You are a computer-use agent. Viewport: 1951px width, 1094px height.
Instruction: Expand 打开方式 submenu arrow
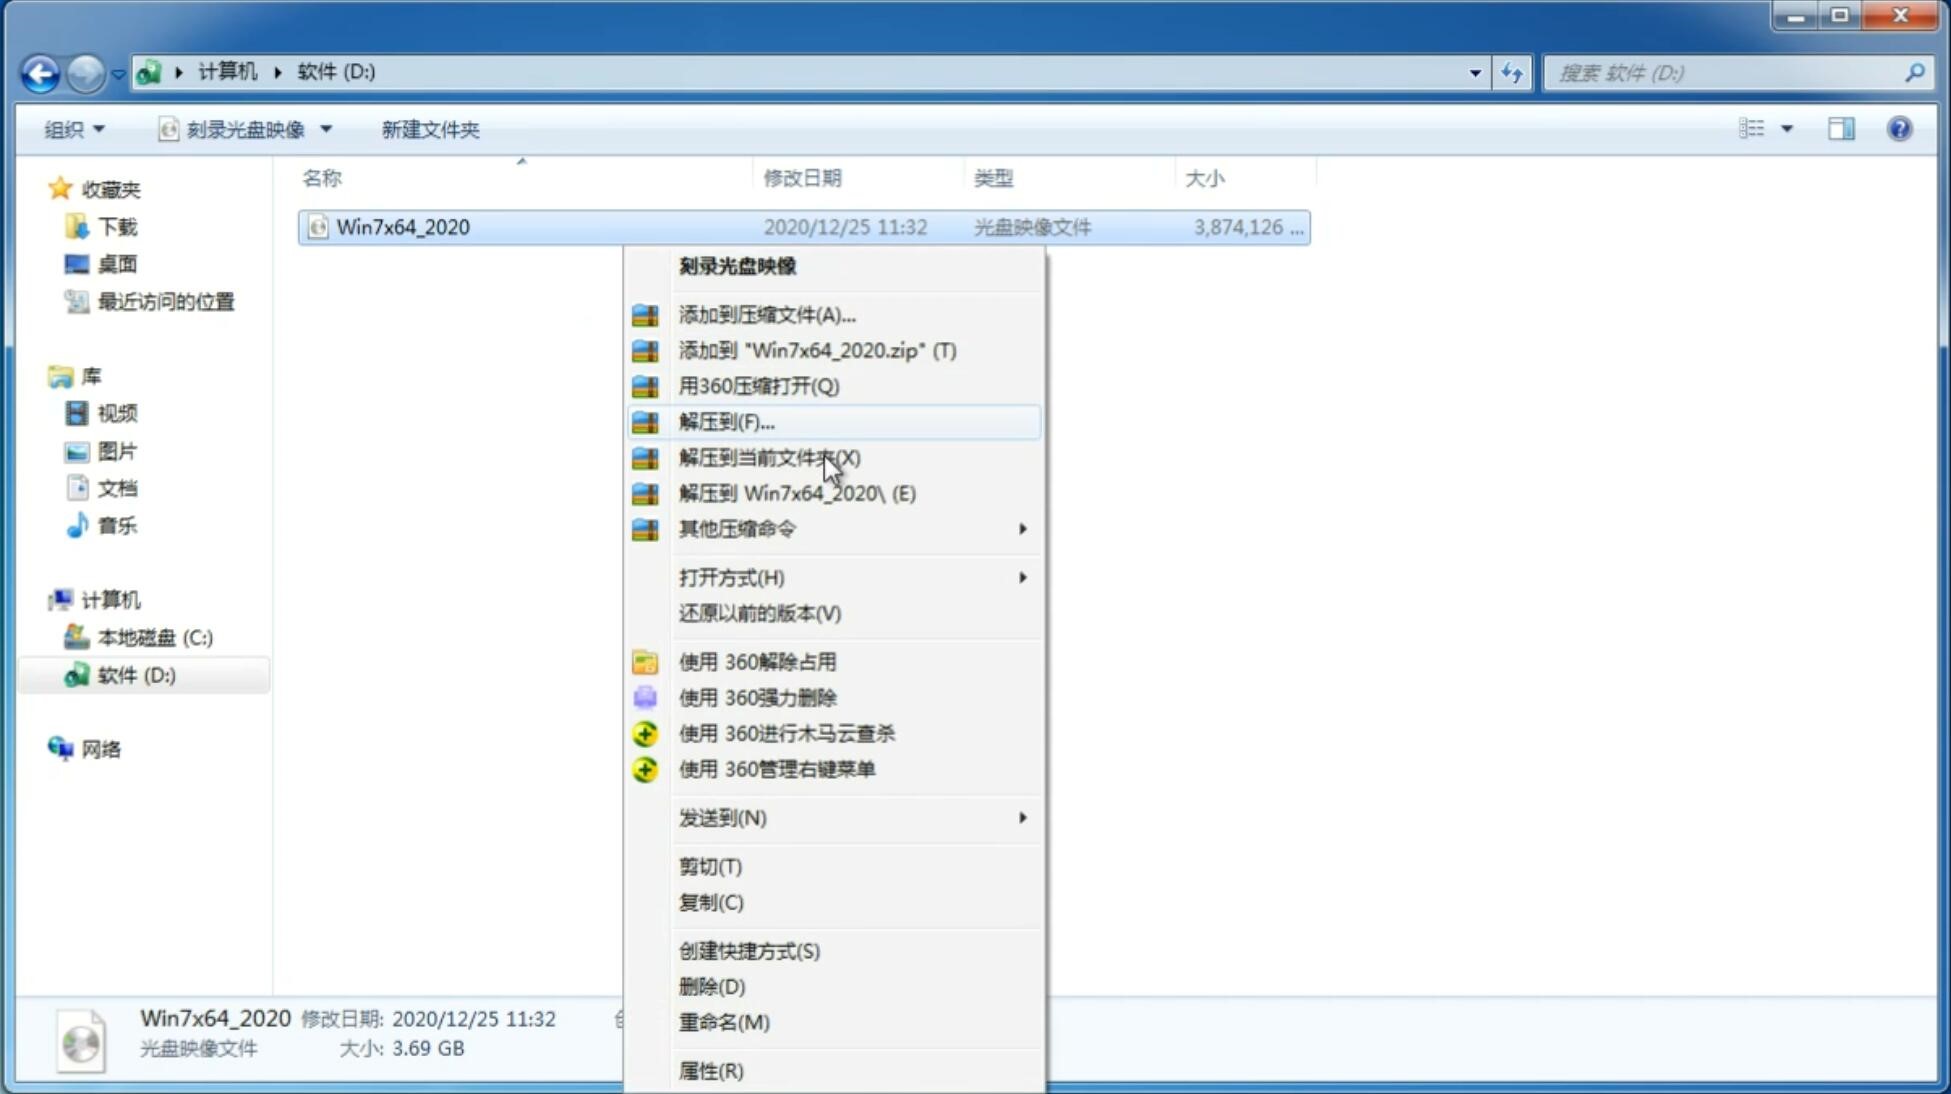coord(1021,576)
